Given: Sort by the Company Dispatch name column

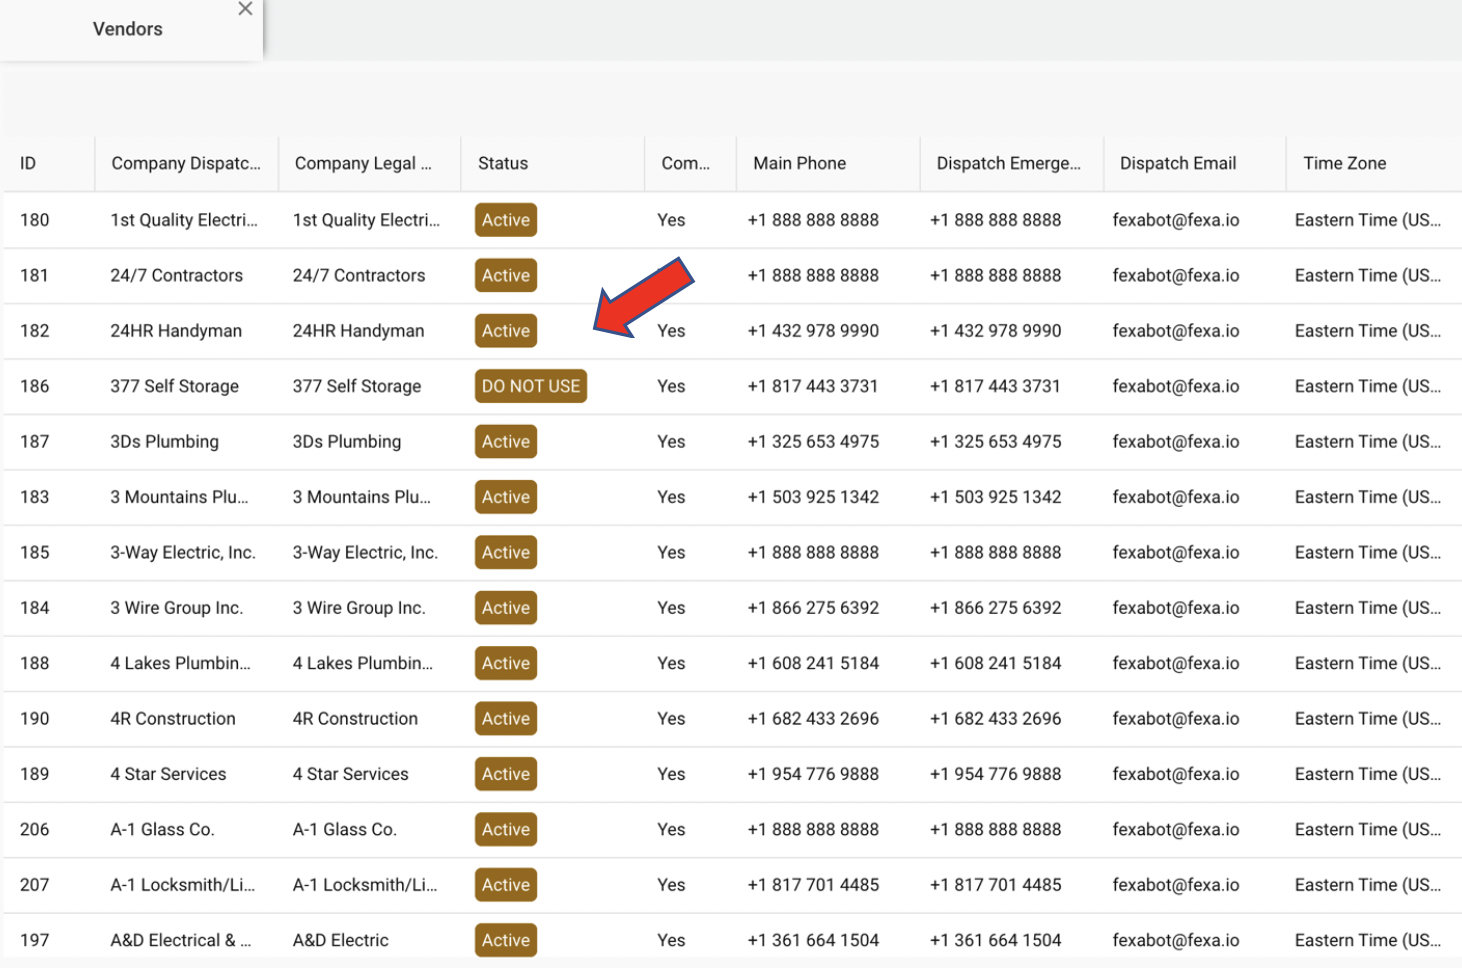Looking at the screenshot, I should 185,163.
